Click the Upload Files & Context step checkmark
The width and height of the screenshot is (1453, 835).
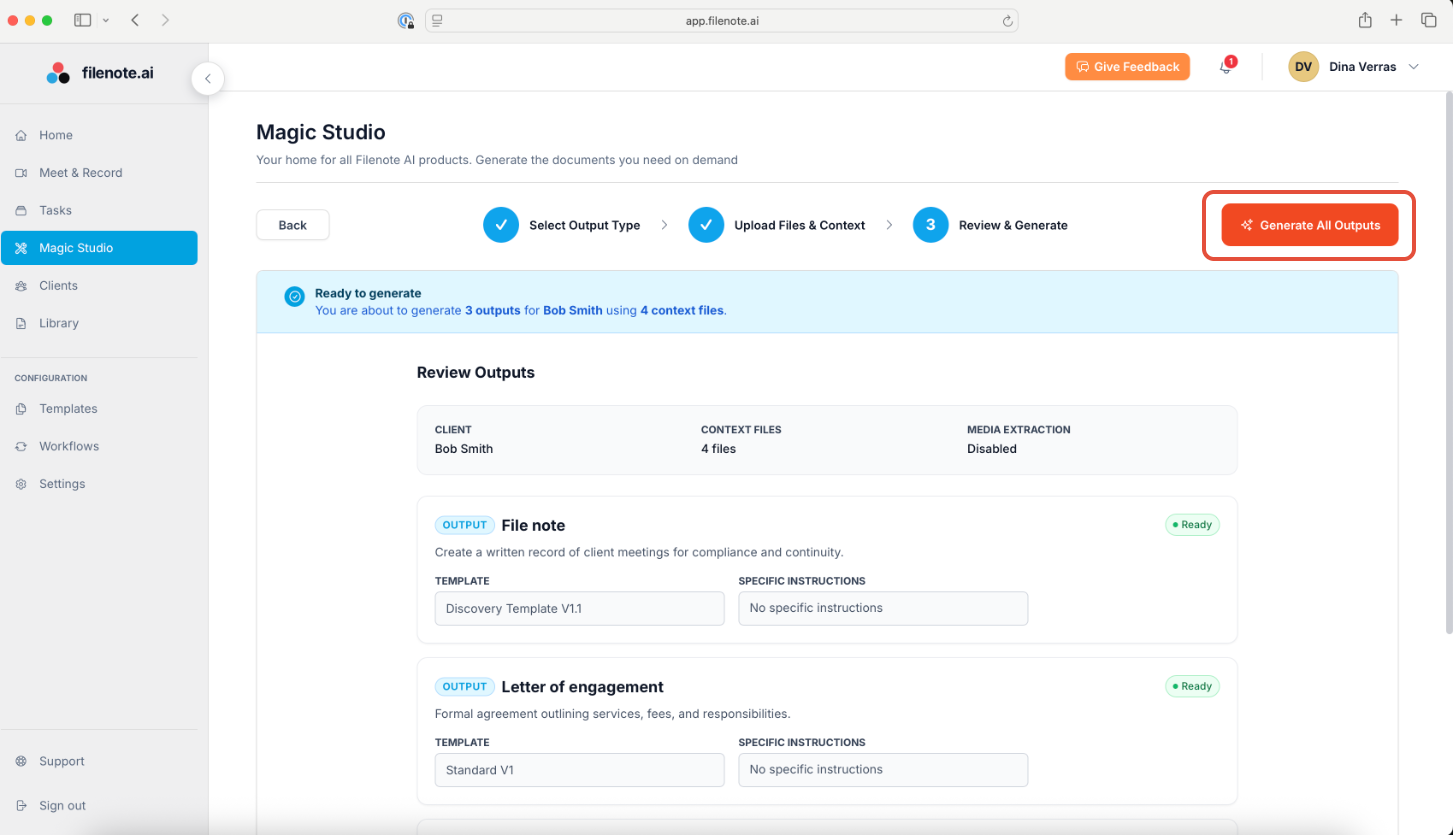click(706, 225)
